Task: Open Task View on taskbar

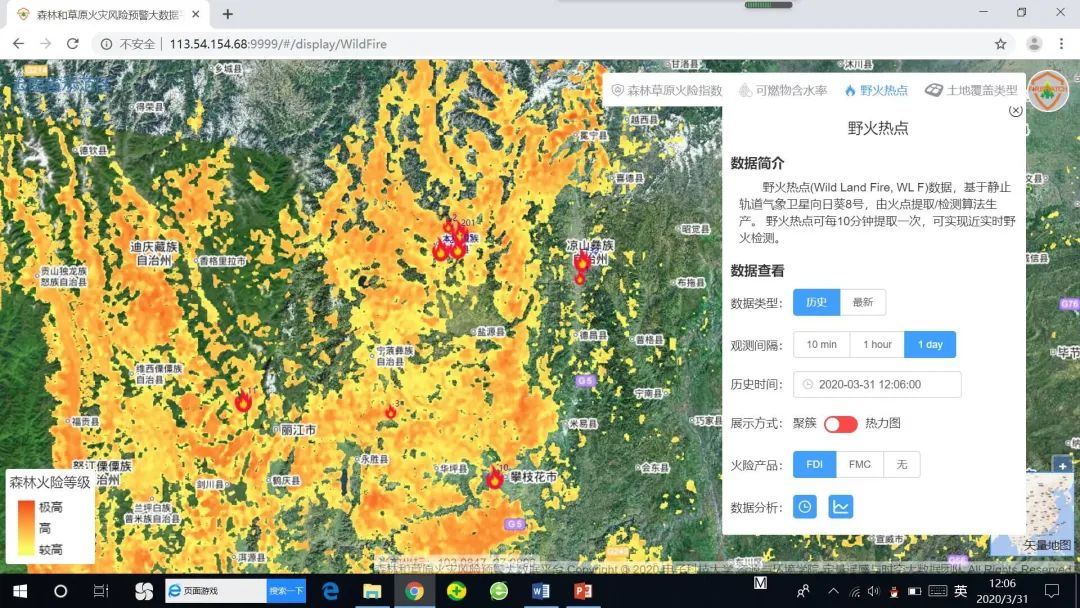Action: tap(101, 591)
